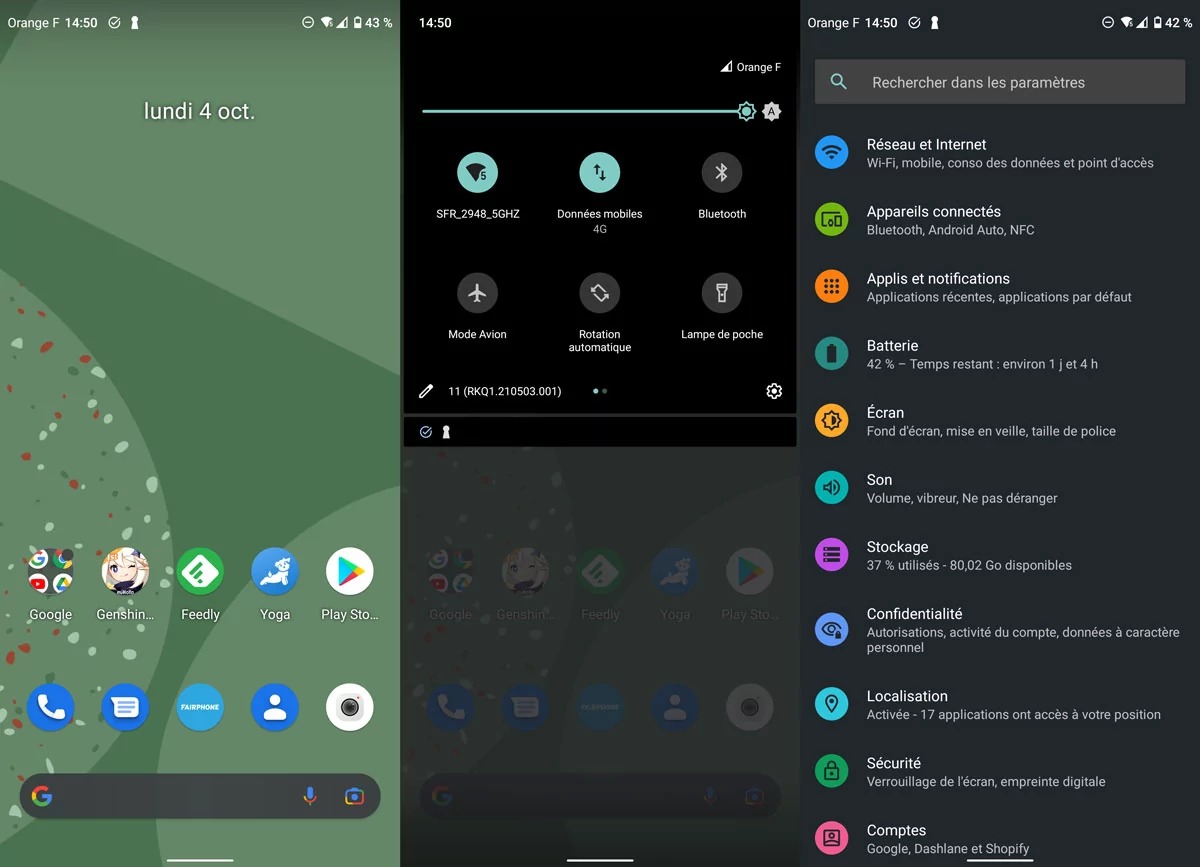Image resolution: width=1200 pixels, height=867 pixels.
Task: Tap the build number 11 (RKQ1.210503.001)
Action: click(x=505, y=391)
